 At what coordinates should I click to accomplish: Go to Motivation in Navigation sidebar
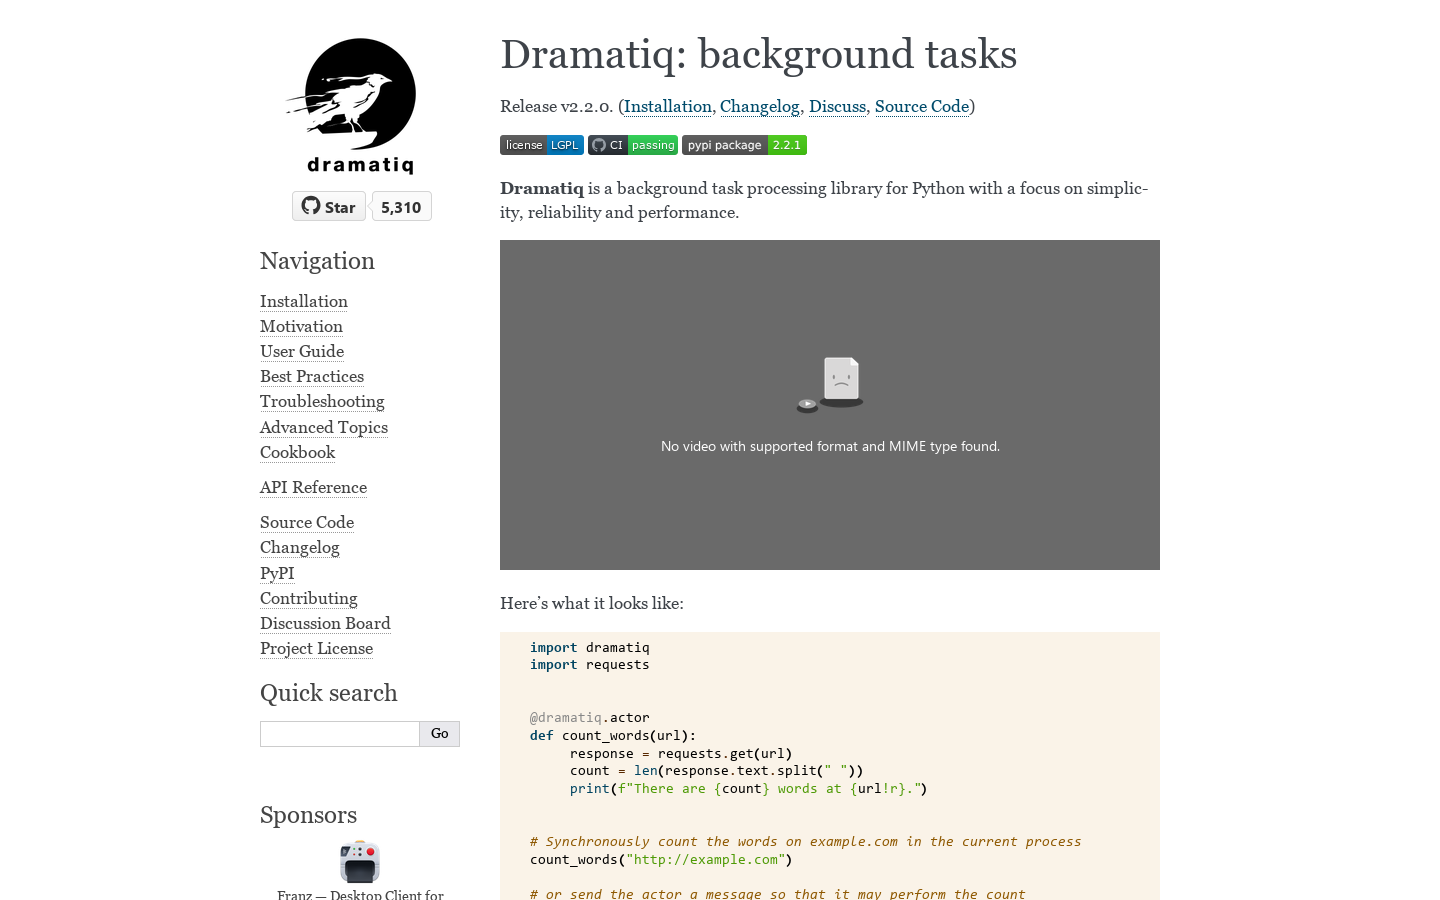pyautogui.click(x=301, y=326)
